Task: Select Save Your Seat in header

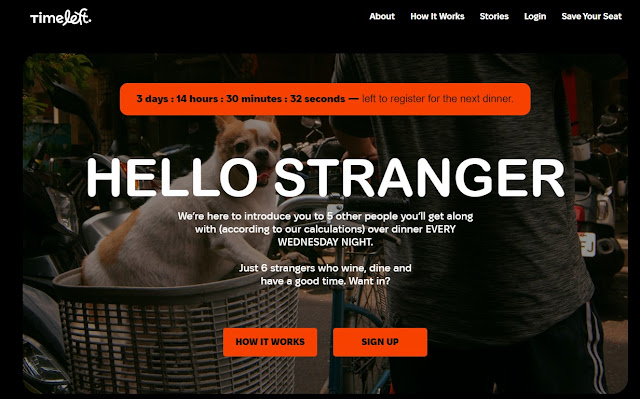Action: tap(591, 16)
